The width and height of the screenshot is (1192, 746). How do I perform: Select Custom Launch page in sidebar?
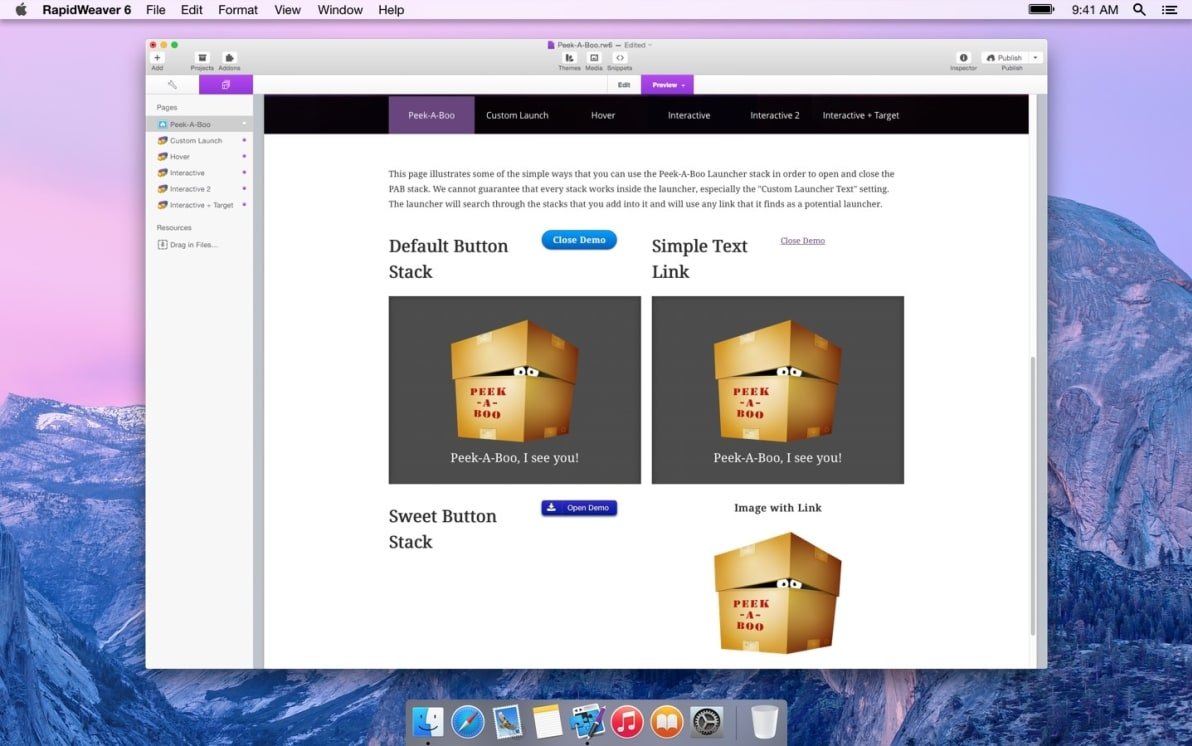196,141
